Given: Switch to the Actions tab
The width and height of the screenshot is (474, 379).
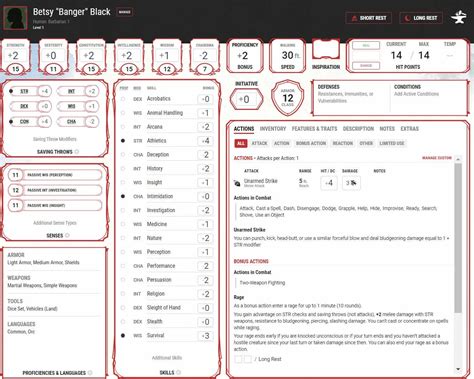Looking at the screenshot, I should tap(244, 129).
